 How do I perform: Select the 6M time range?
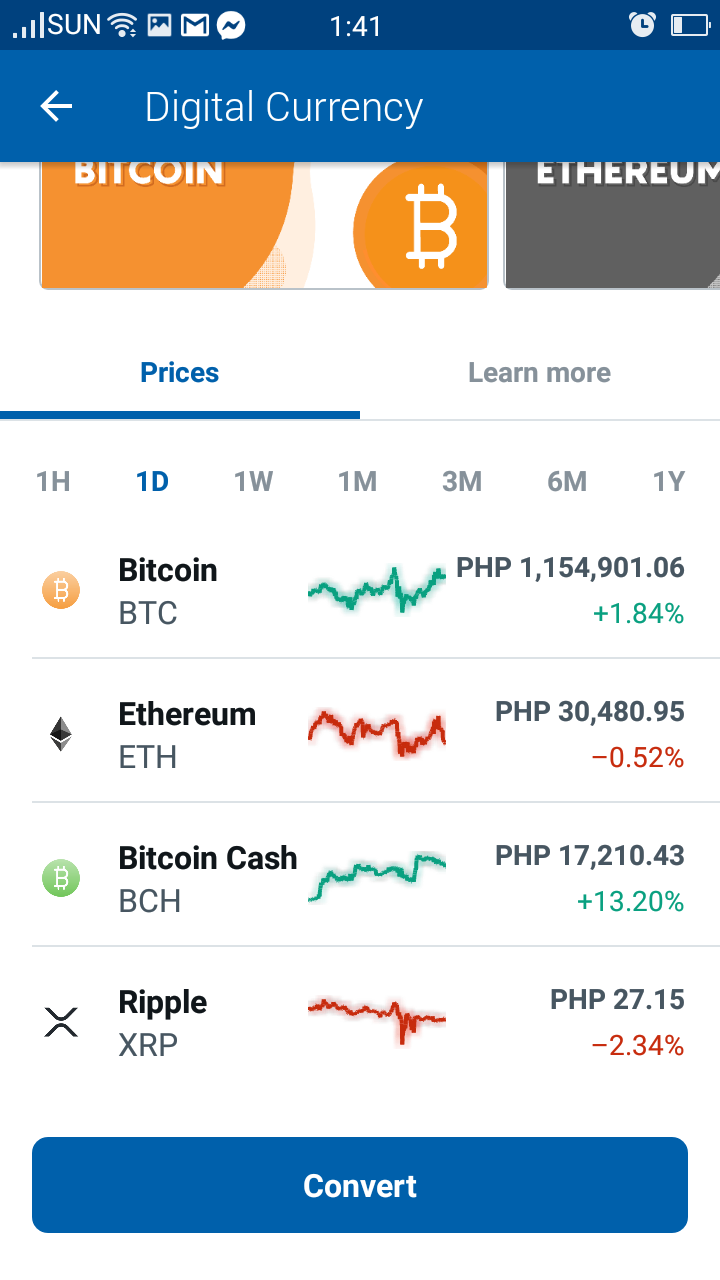pyautogui.click(x=567, y=482)
